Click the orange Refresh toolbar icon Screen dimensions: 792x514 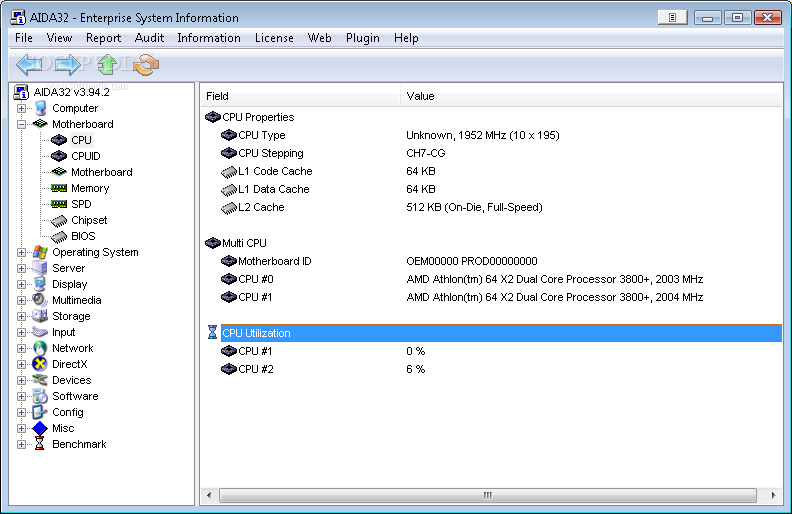146,64
